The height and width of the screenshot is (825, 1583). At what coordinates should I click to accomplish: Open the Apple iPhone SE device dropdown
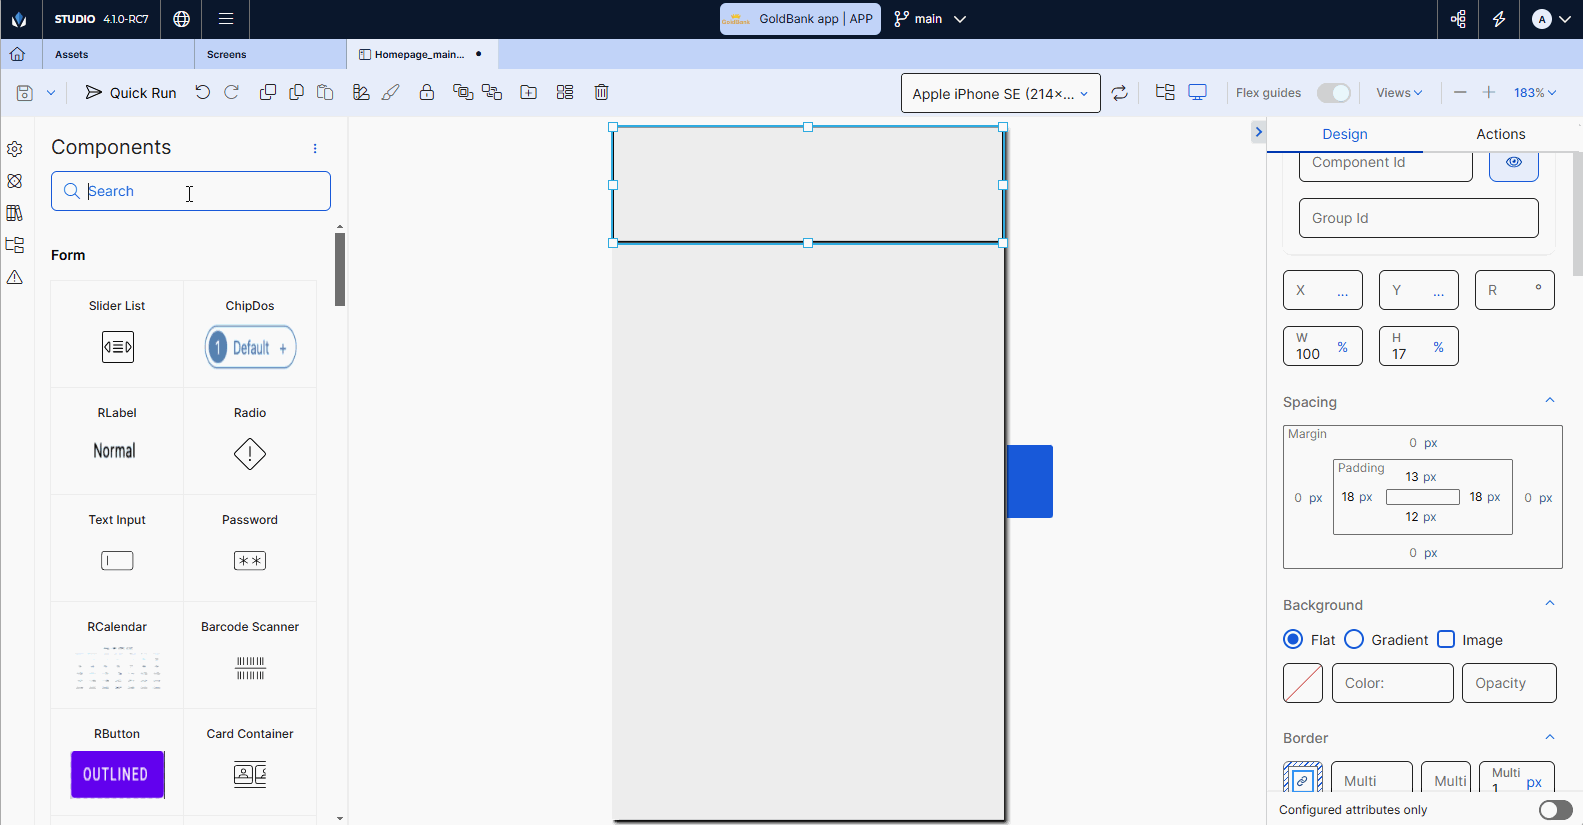[1000, 93]
